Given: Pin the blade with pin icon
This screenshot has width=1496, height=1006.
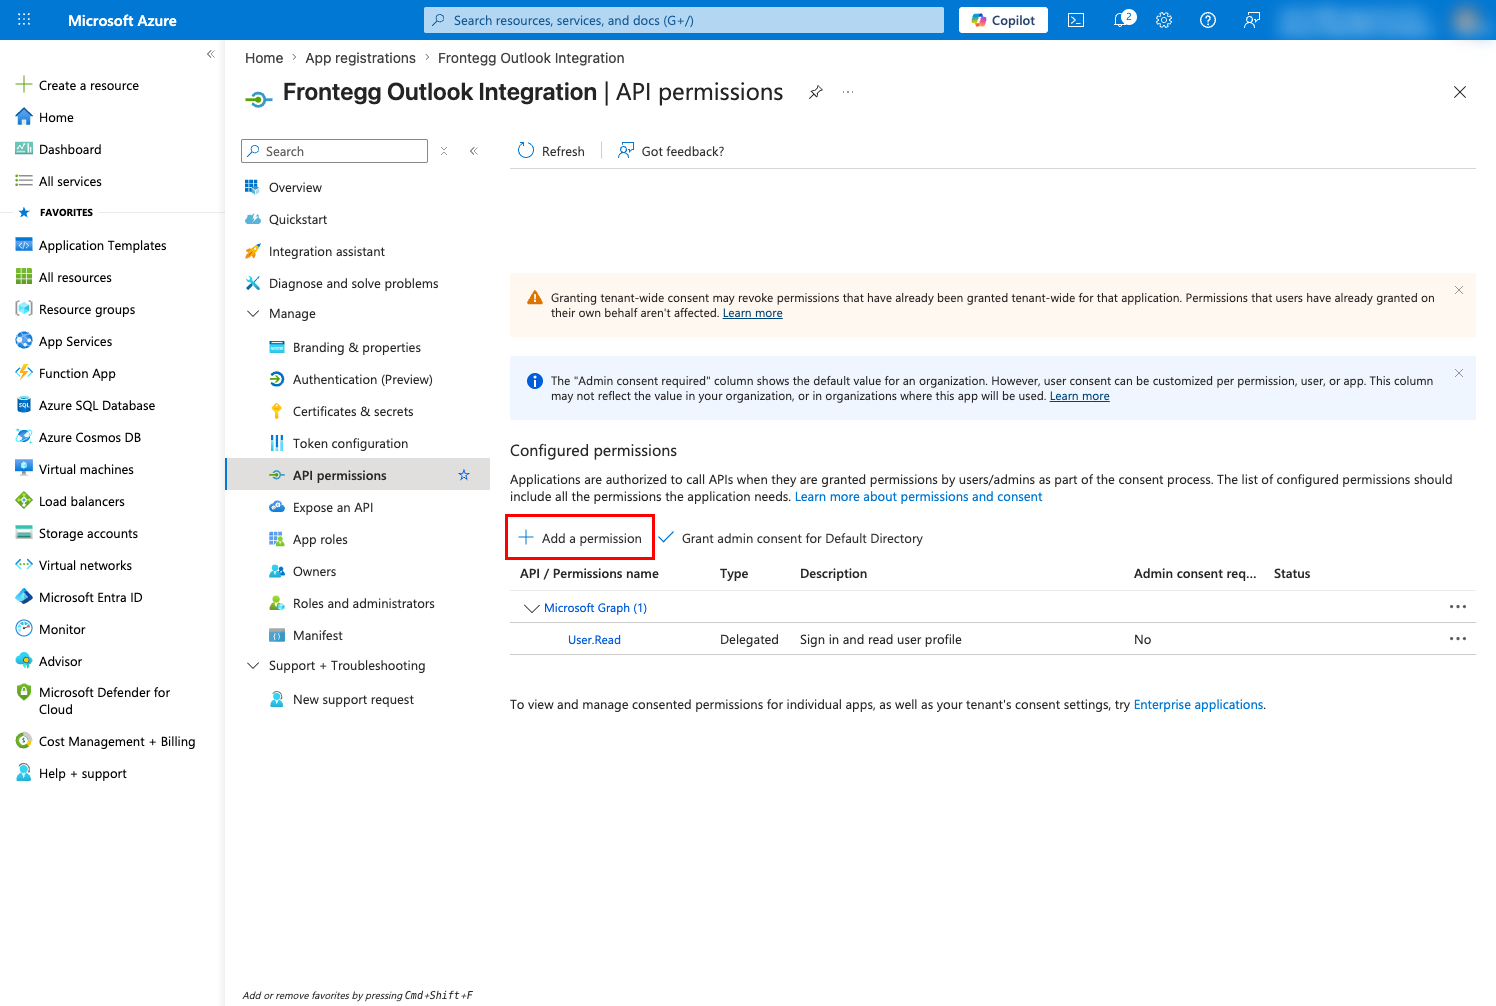Looking at the screenshot, I should [x=816, y=92].
